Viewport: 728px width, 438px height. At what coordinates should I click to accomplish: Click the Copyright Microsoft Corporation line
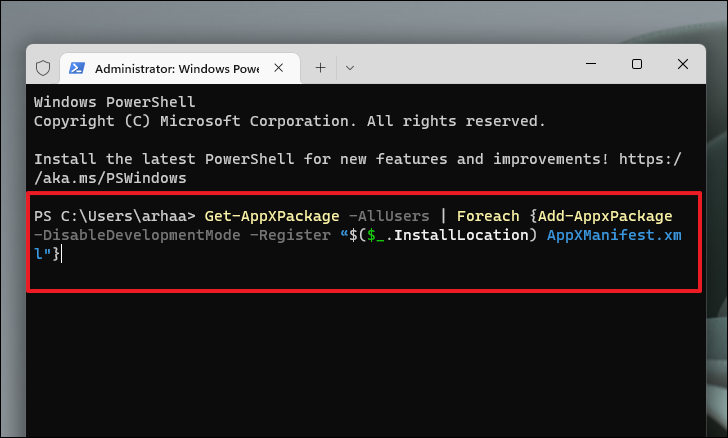[289, 121]
